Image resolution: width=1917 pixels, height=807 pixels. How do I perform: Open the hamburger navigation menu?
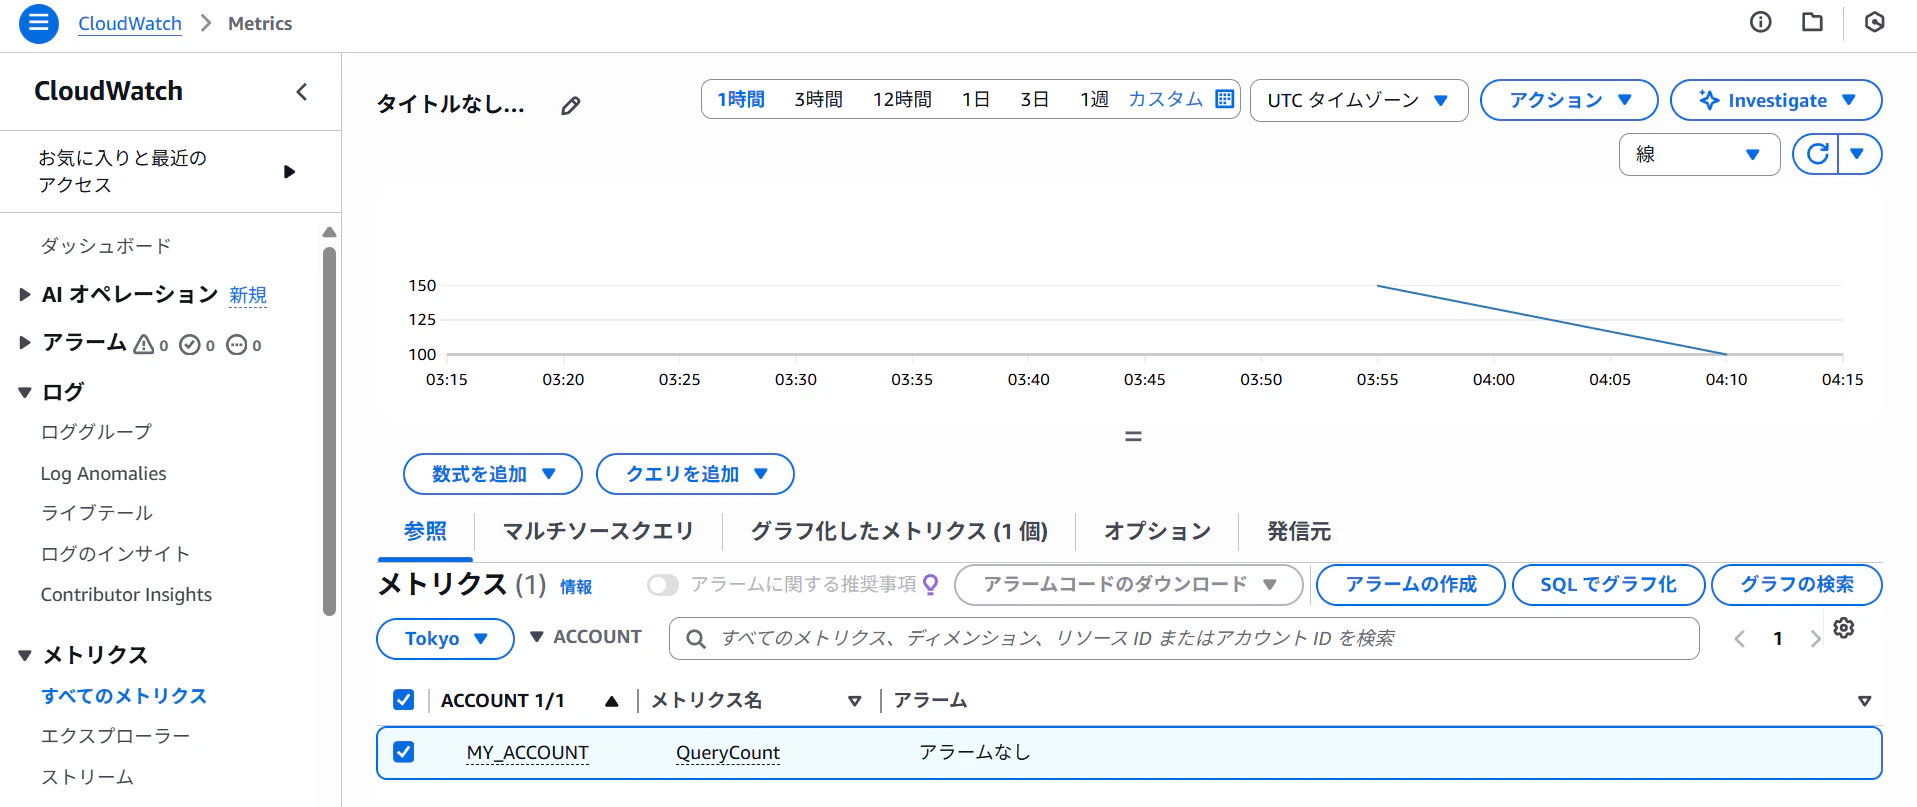click(38, 23)
